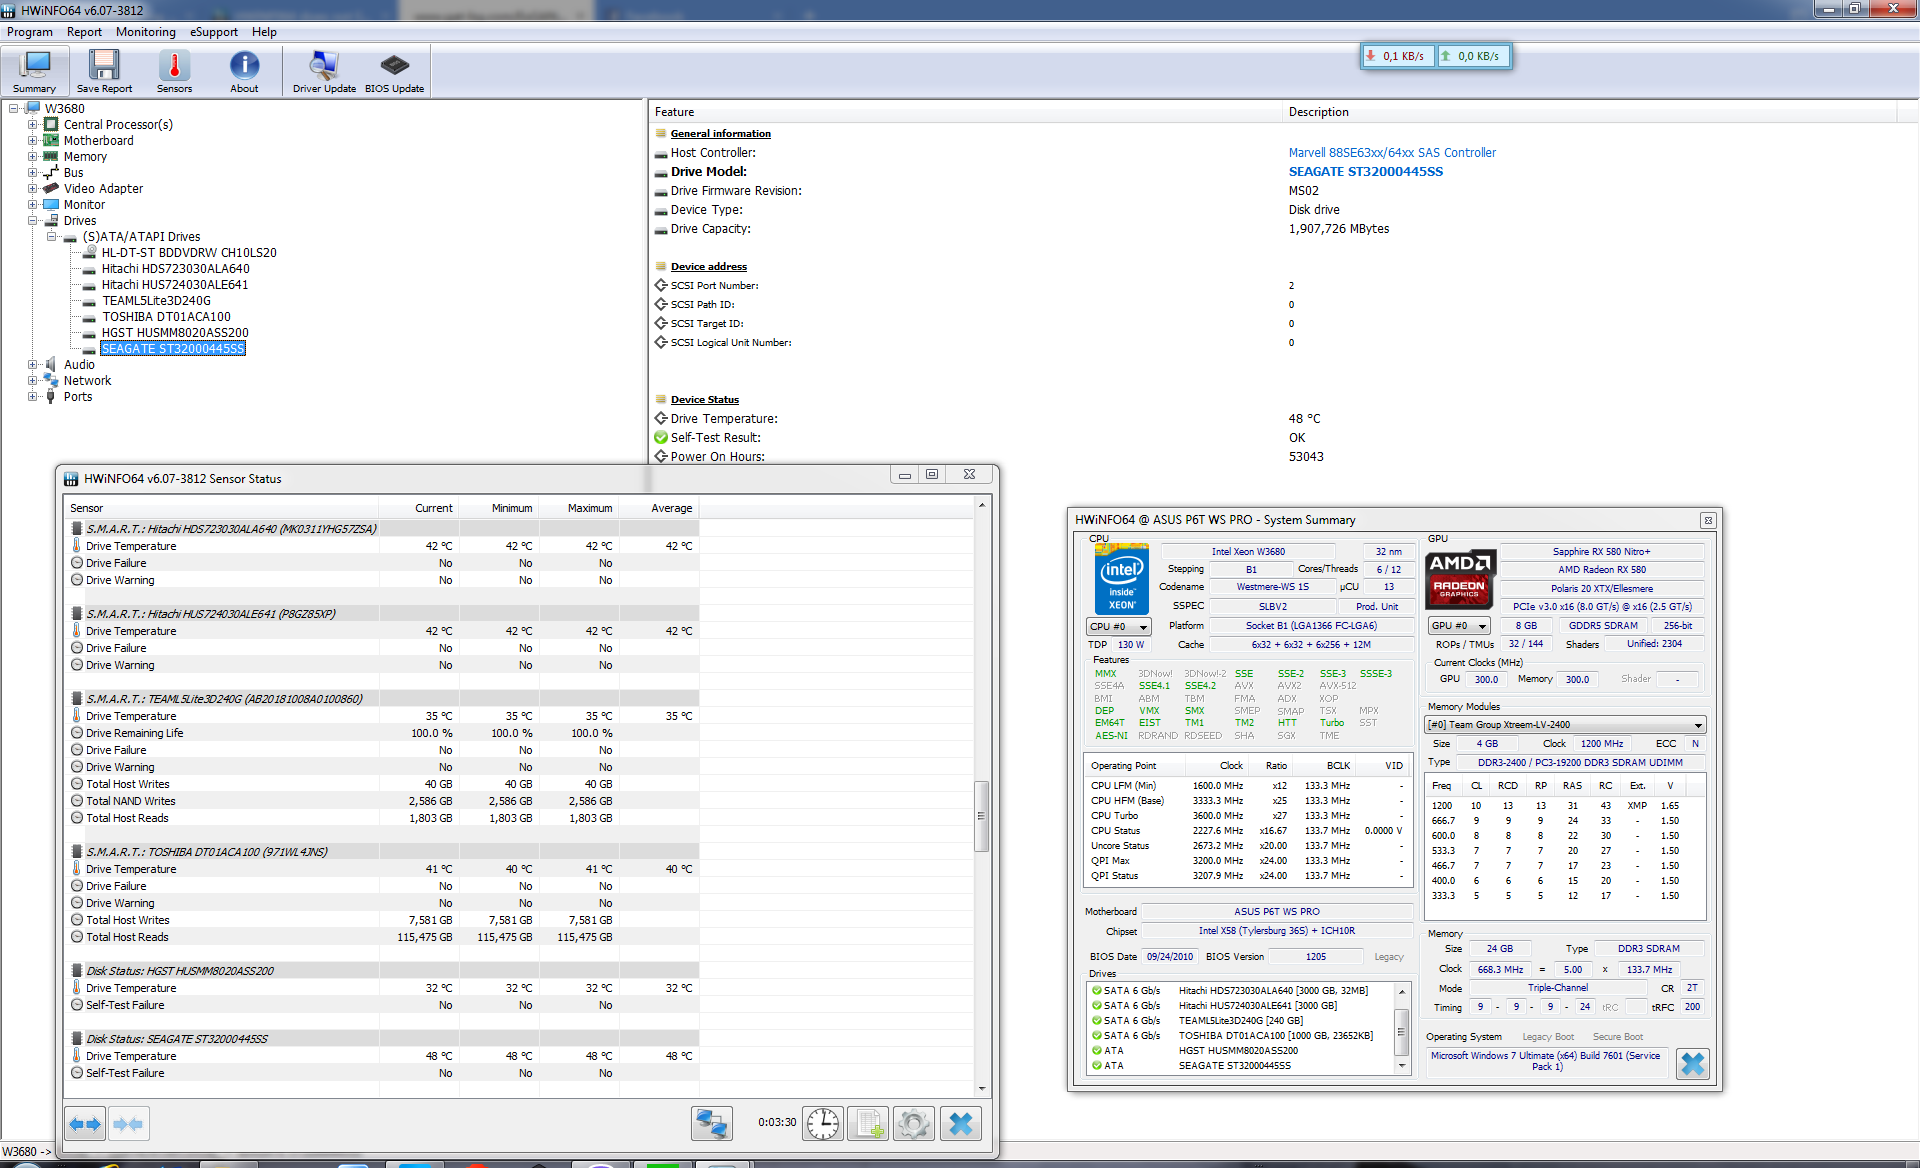
Task: Click the Intel Xeon inside logo
Action: pos(1122,579)
